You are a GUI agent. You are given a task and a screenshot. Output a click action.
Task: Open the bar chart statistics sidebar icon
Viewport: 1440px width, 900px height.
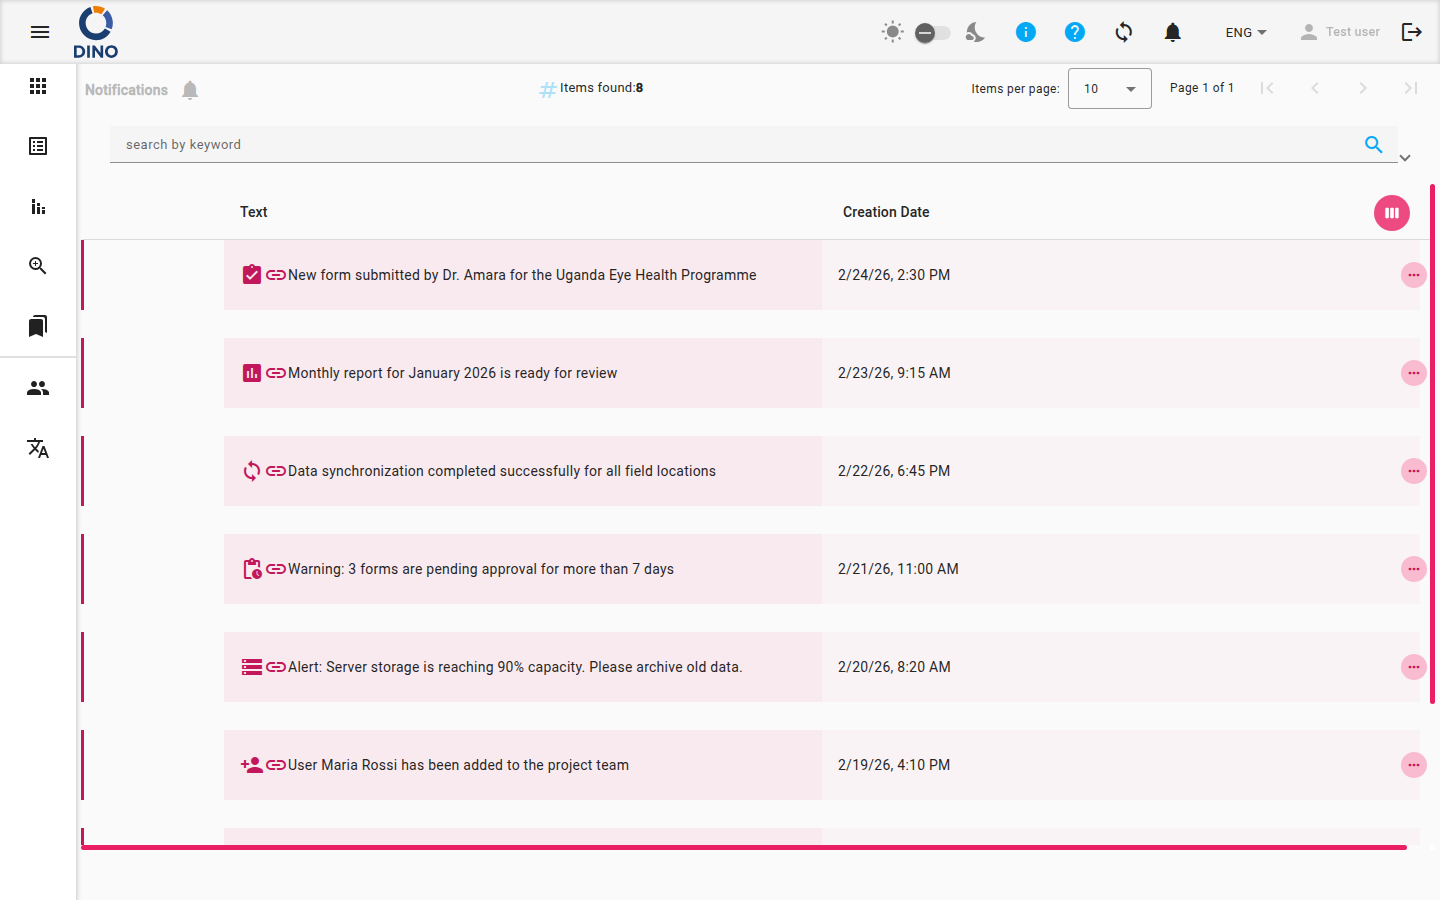(38, 206)
